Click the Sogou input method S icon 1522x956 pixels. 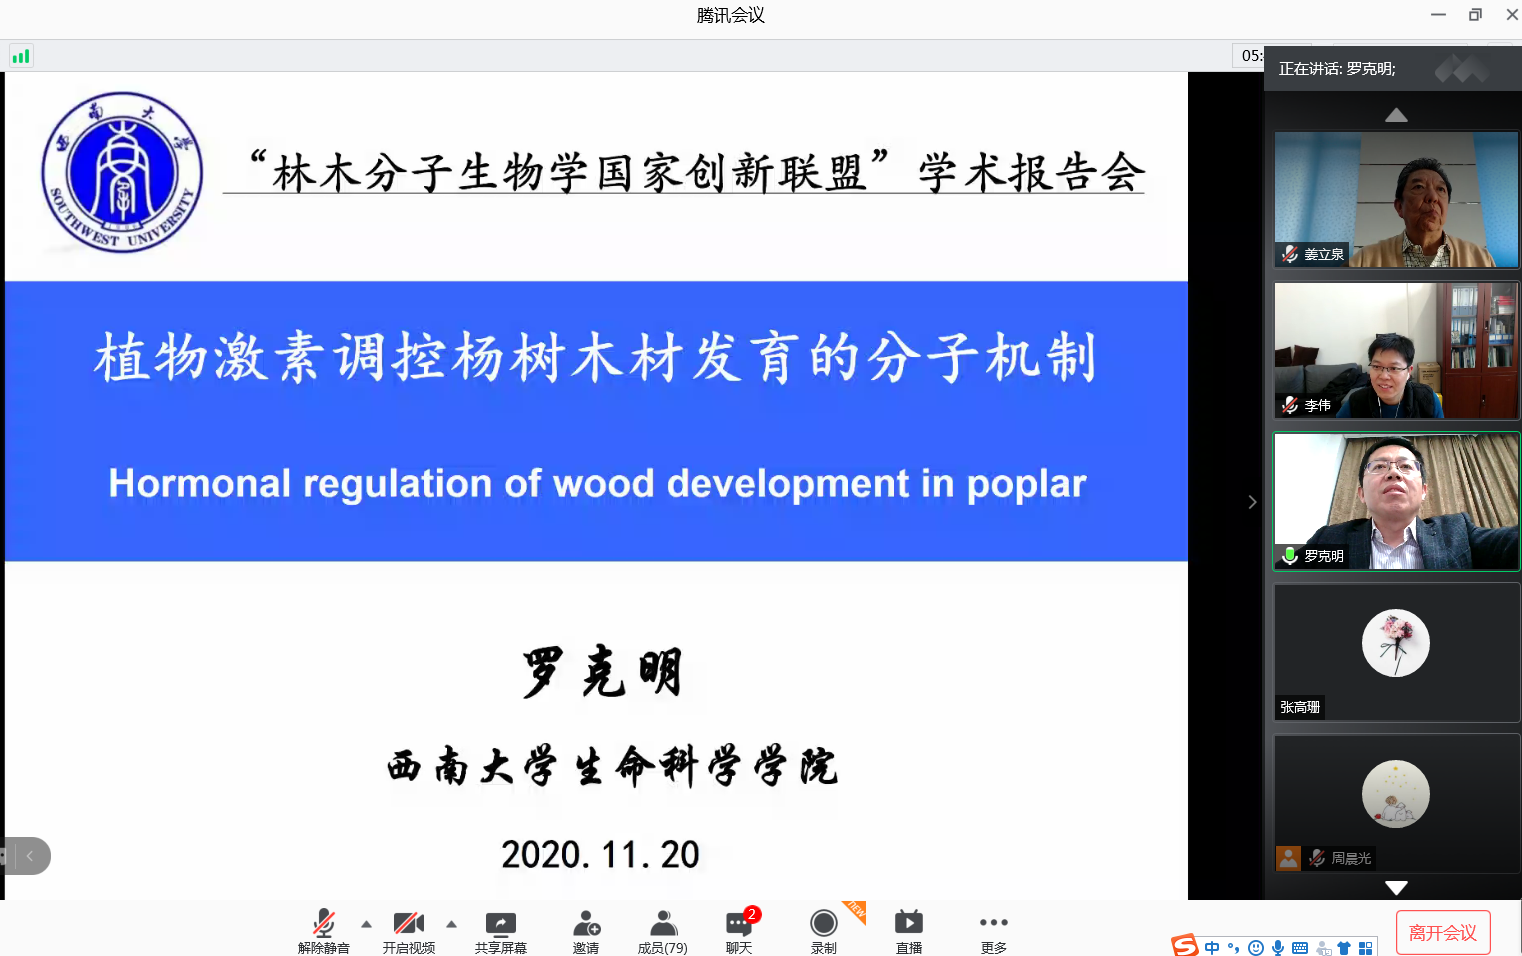pos(1185,946)
